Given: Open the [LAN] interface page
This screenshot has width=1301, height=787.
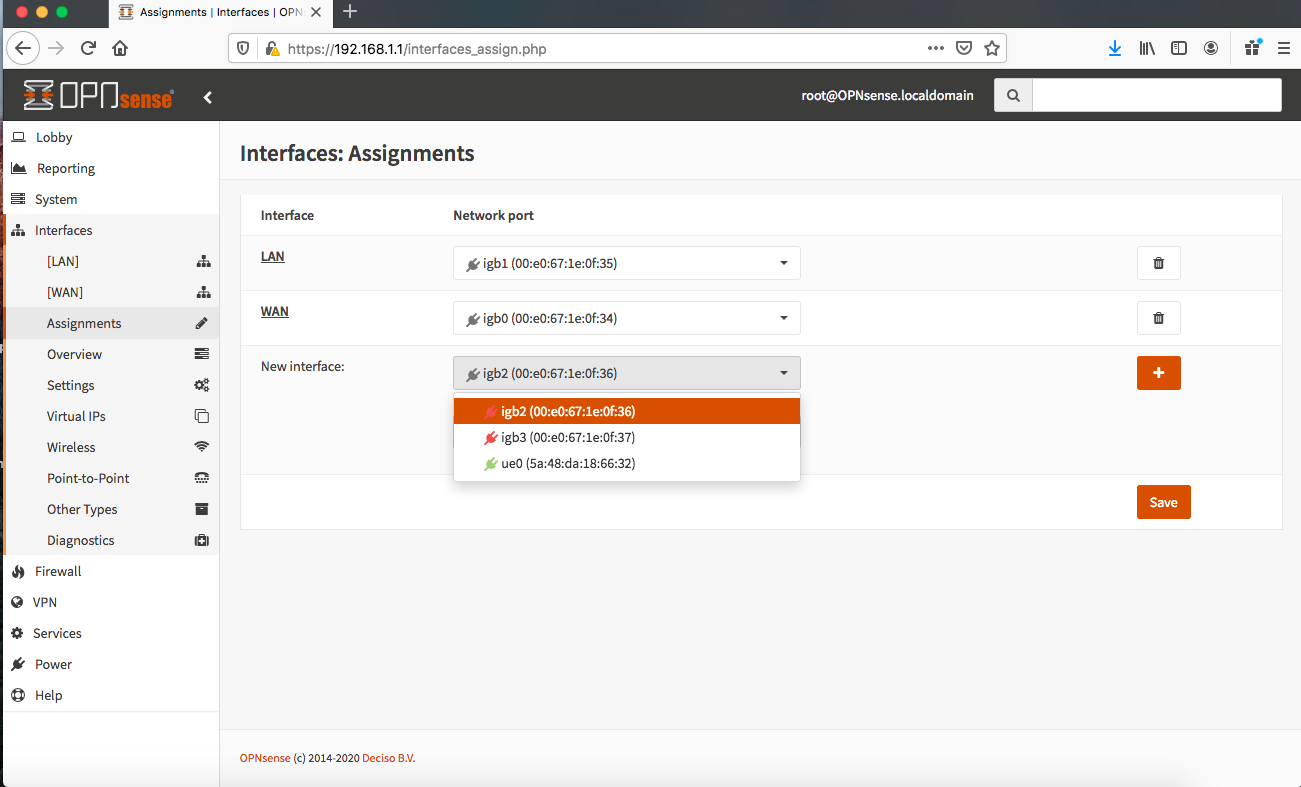Looking at the screenshot, I should (x=110, y=261).
